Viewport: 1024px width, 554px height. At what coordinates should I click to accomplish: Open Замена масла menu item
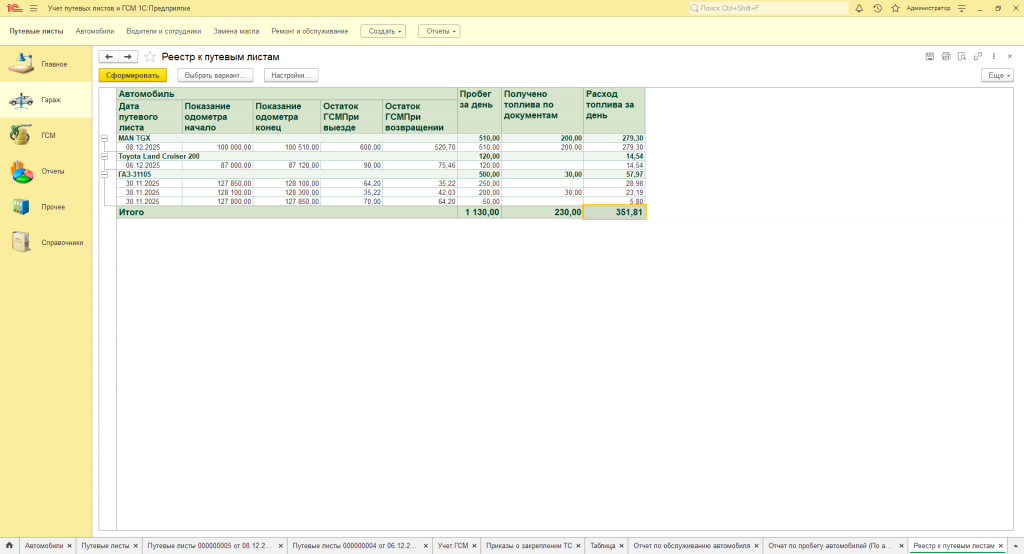point(236,31)
